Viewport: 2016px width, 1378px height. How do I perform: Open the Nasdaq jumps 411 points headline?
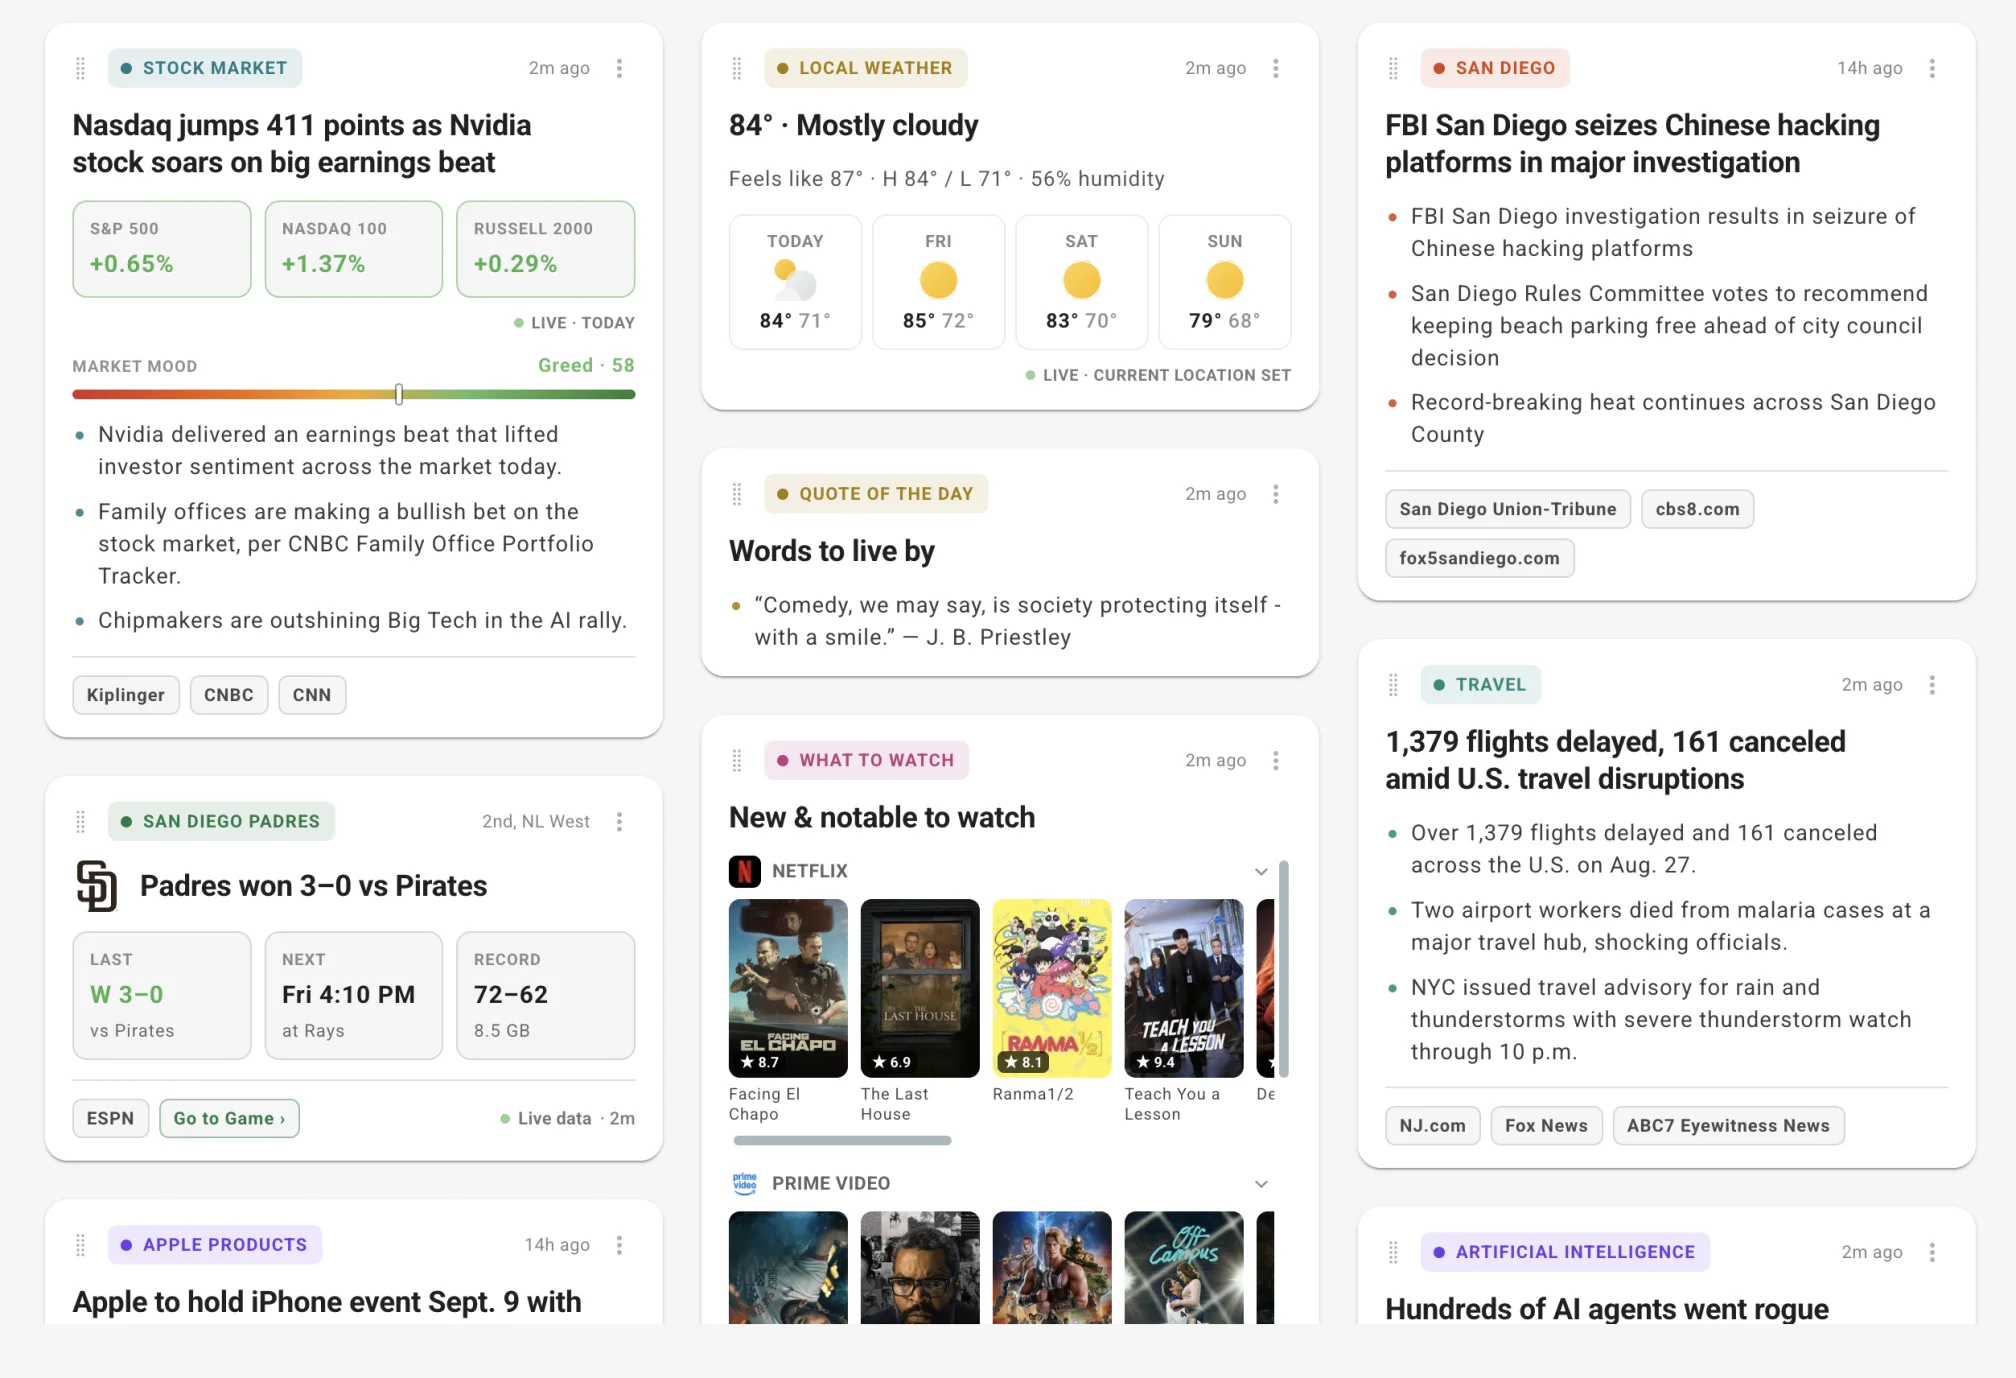tap(302, 144)
